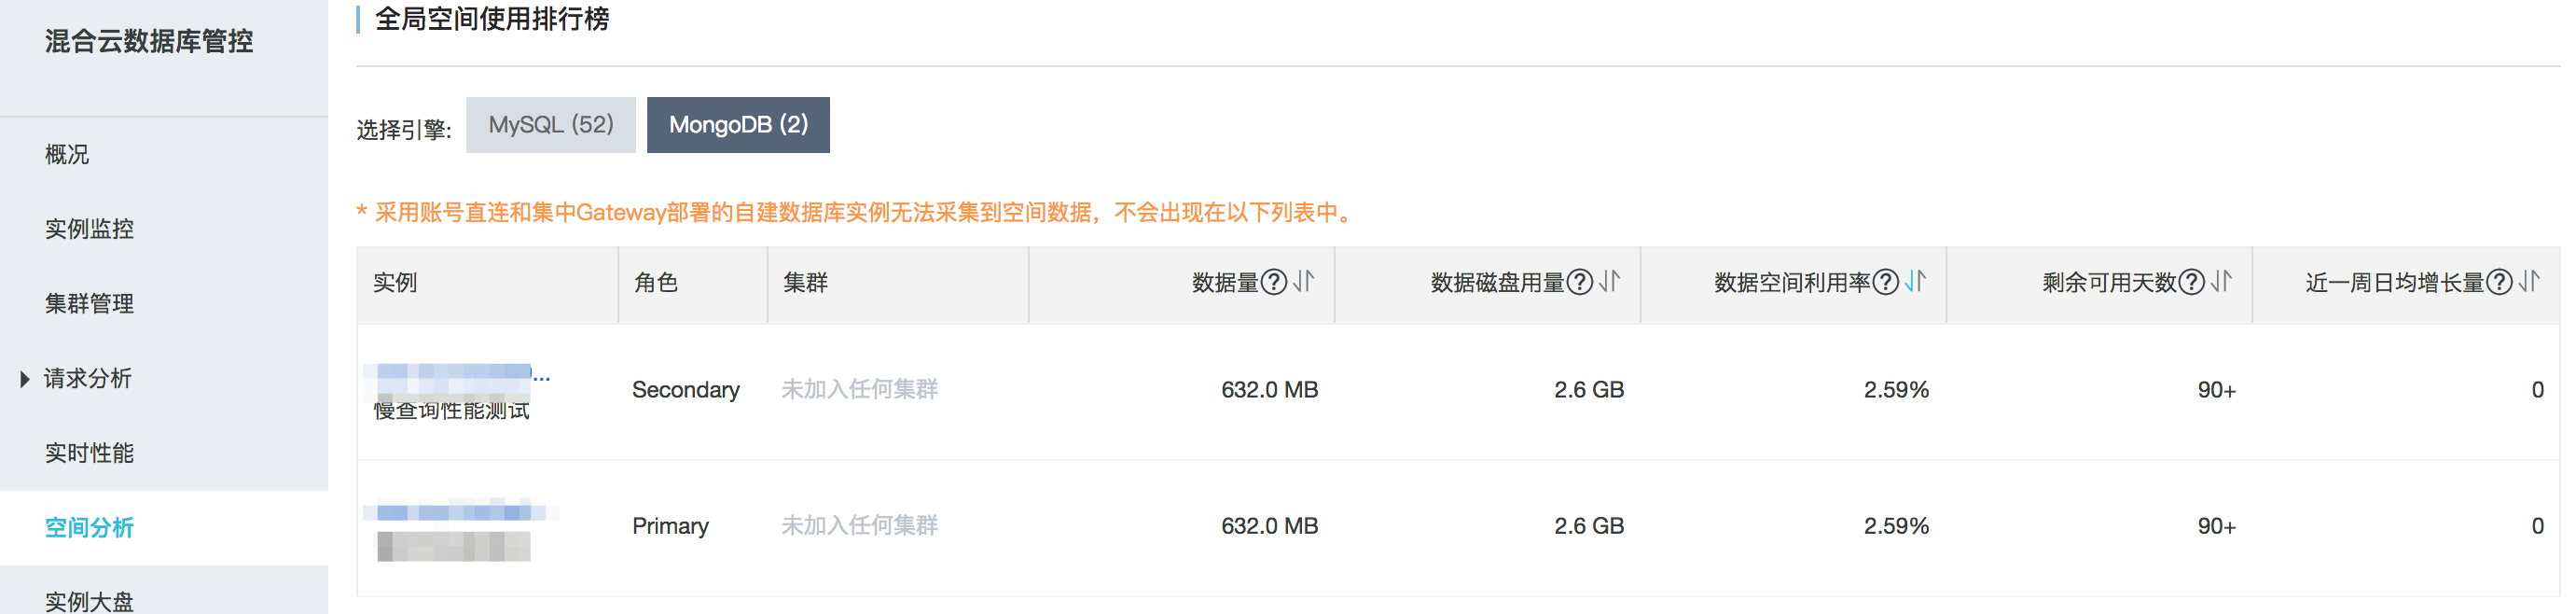Click help icon next to 数据磁盘用量

[1579, 283]
